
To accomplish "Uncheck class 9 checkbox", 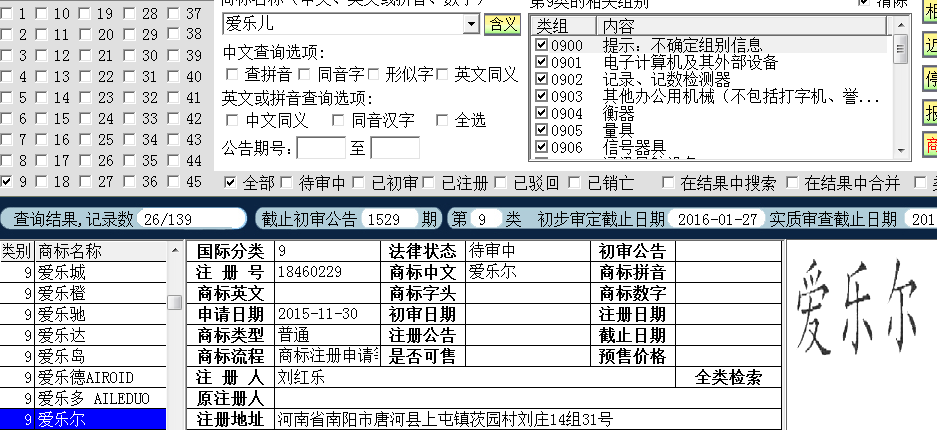I will [x=7, y=181].
